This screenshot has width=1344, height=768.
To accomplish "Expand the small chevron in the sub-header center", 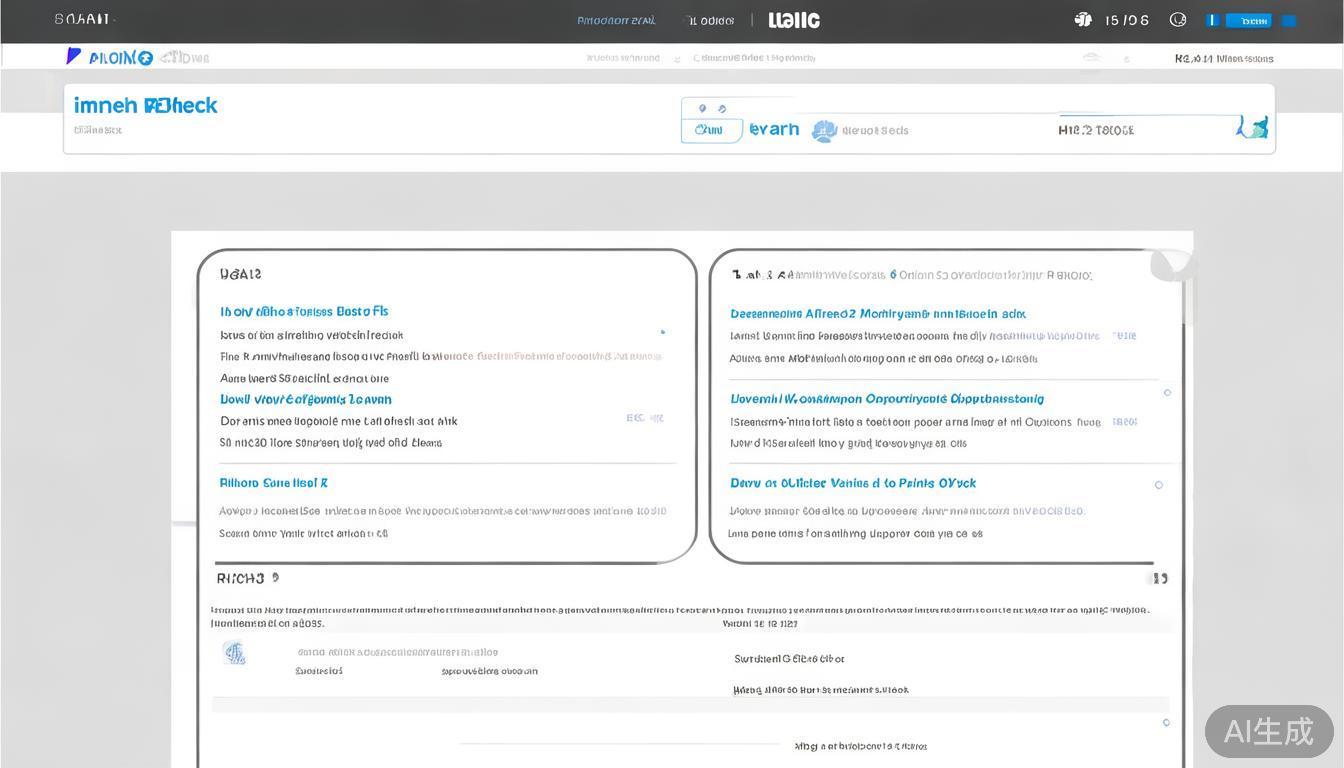I will [x=677, y=59].
